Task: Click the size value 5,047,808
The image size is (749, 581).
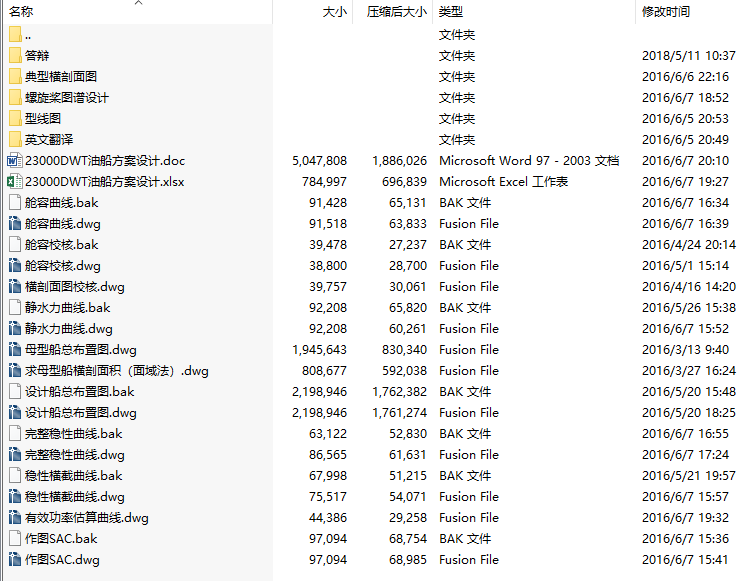Action: [320, 161]
